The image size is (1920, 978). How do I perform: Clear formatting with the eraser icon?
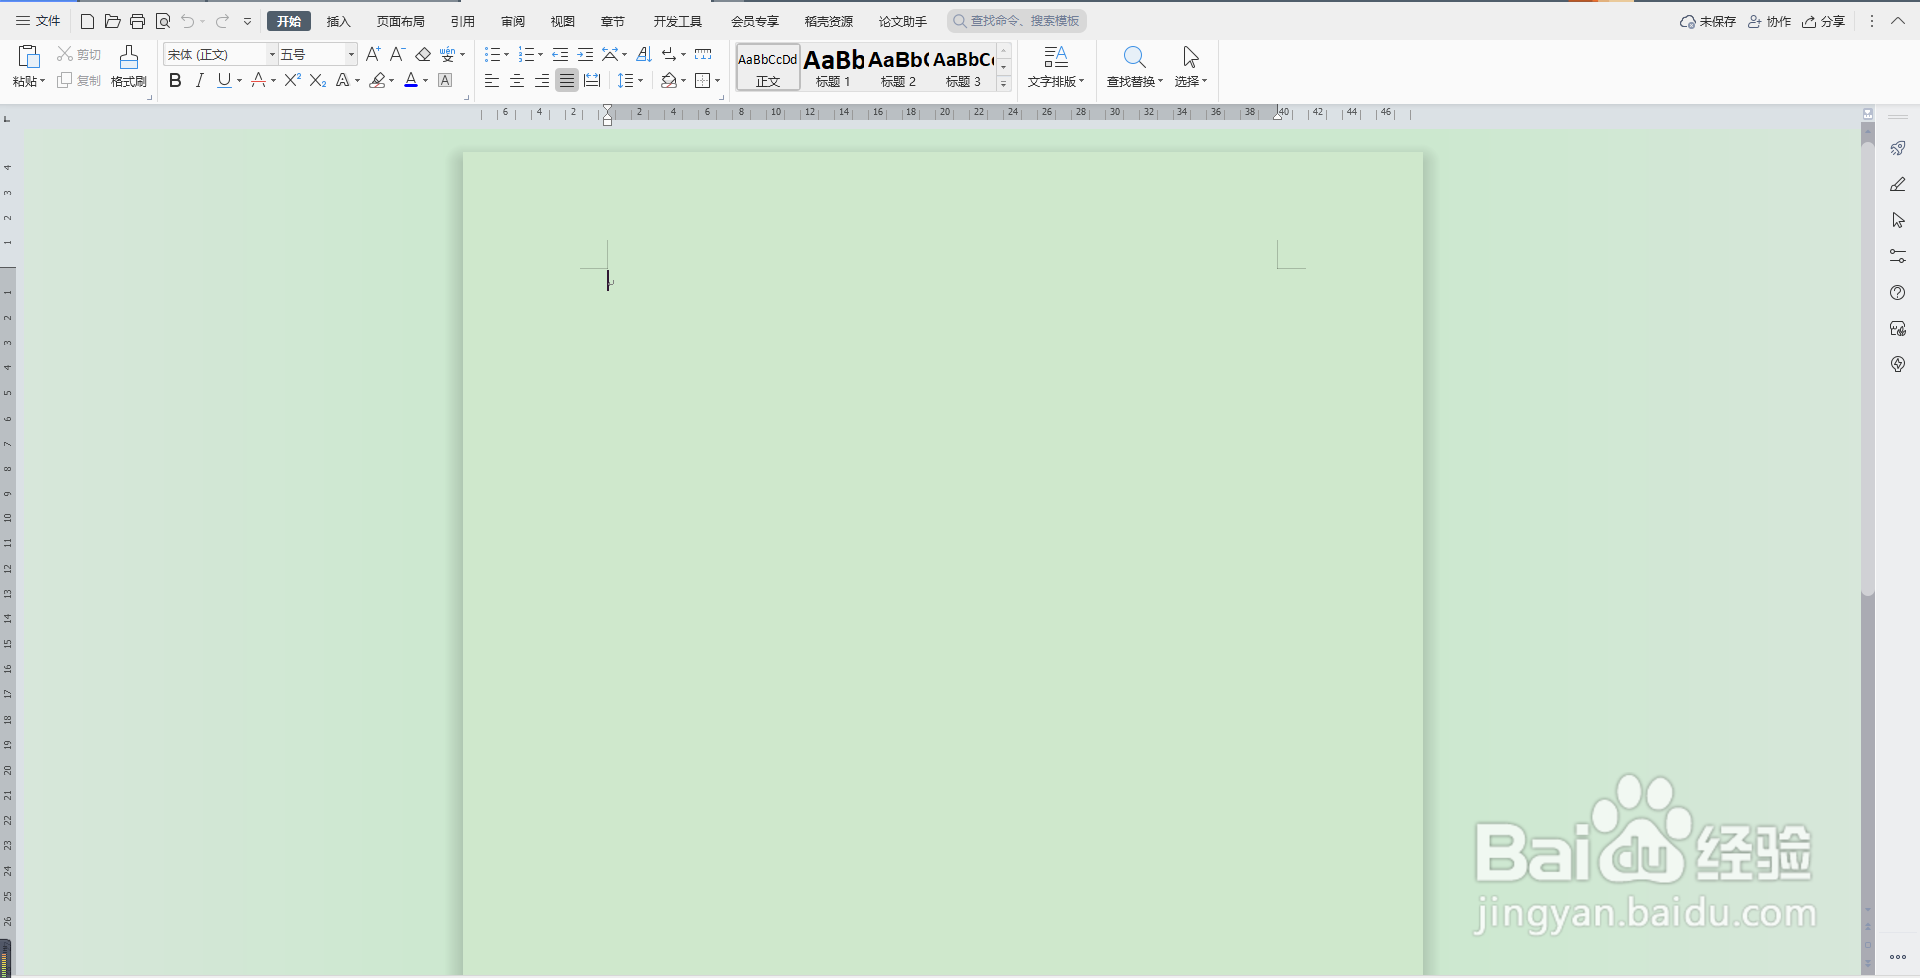point(423,54)
